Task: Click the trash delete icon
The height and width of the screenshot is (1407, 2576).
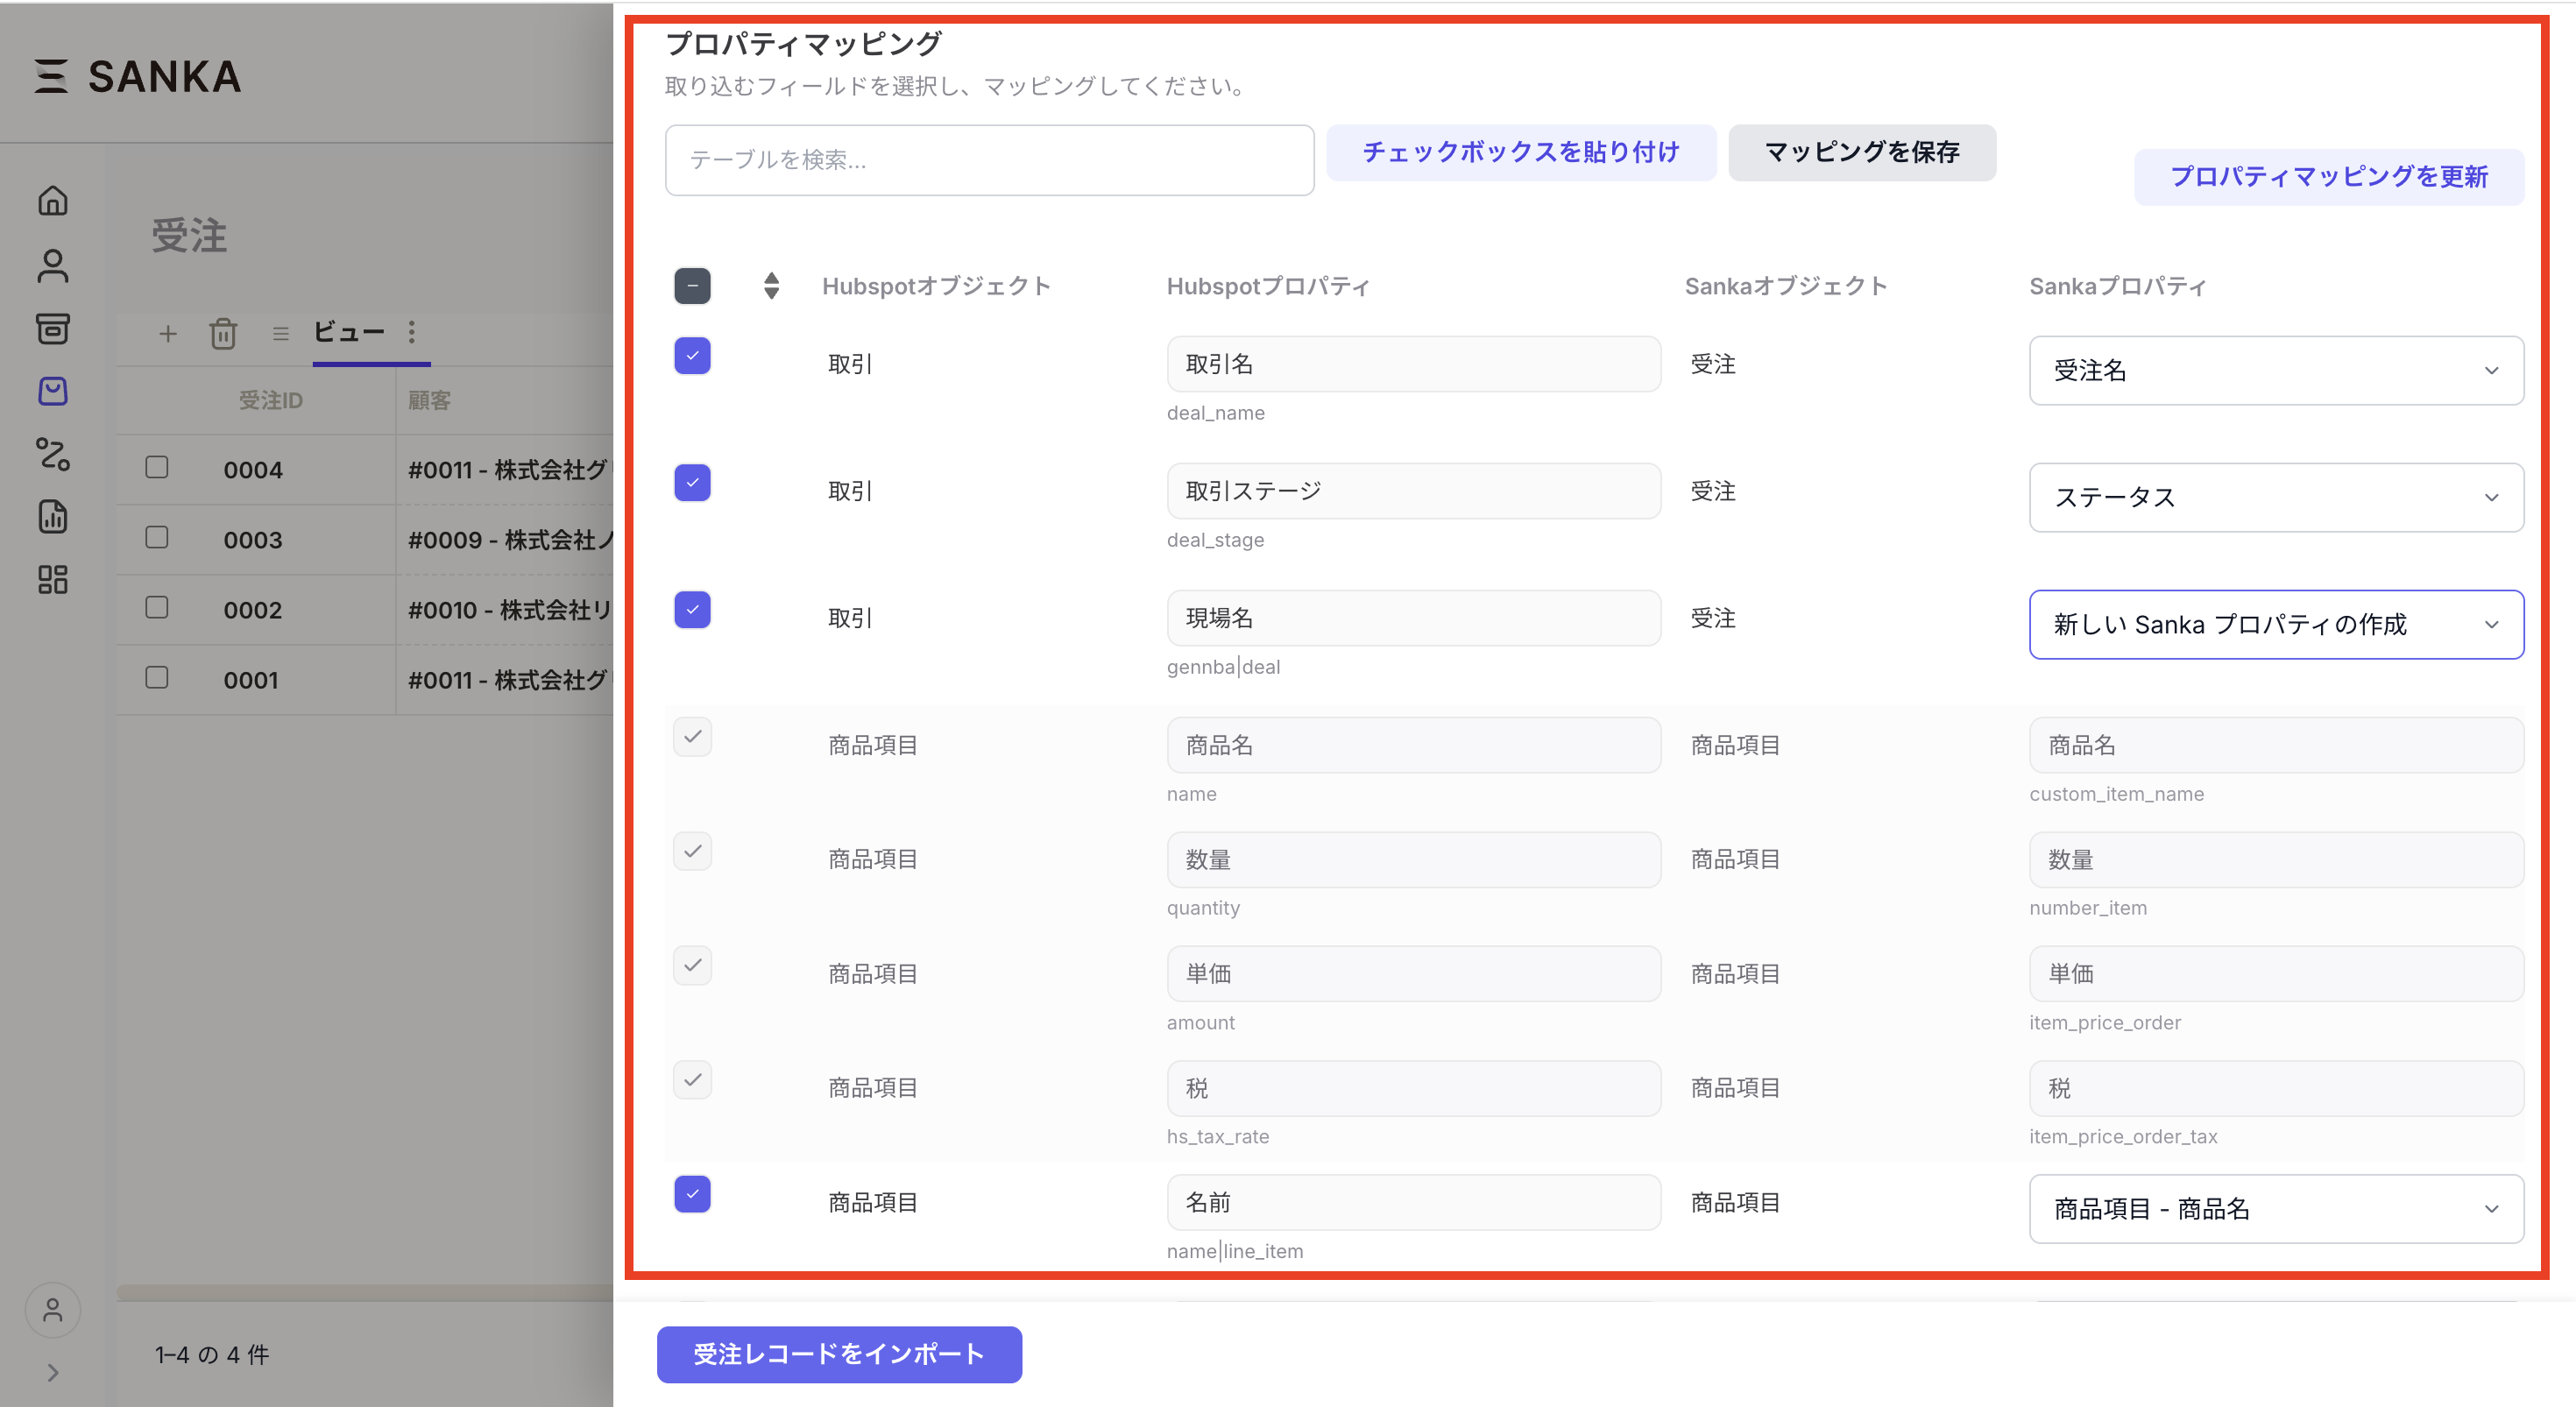Action: coord(223,334)
